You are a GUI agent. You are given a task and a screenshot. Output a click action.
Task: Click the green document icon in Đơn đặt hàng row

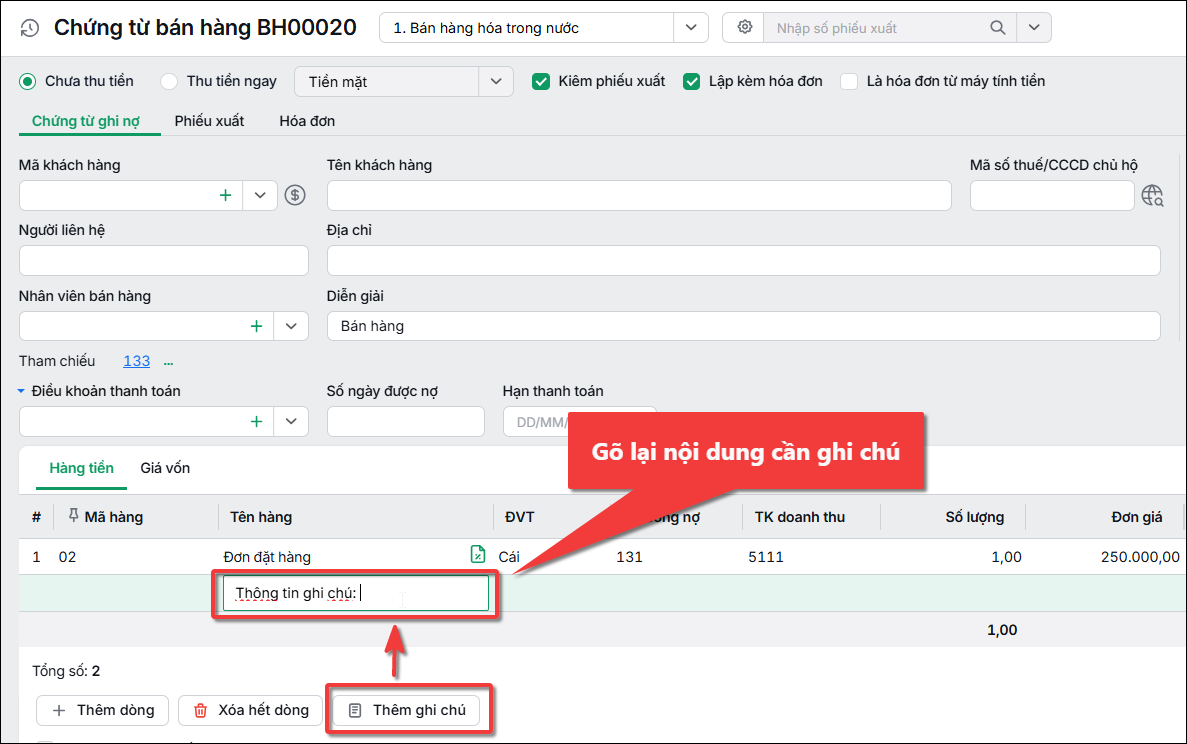tap(478, 555)
